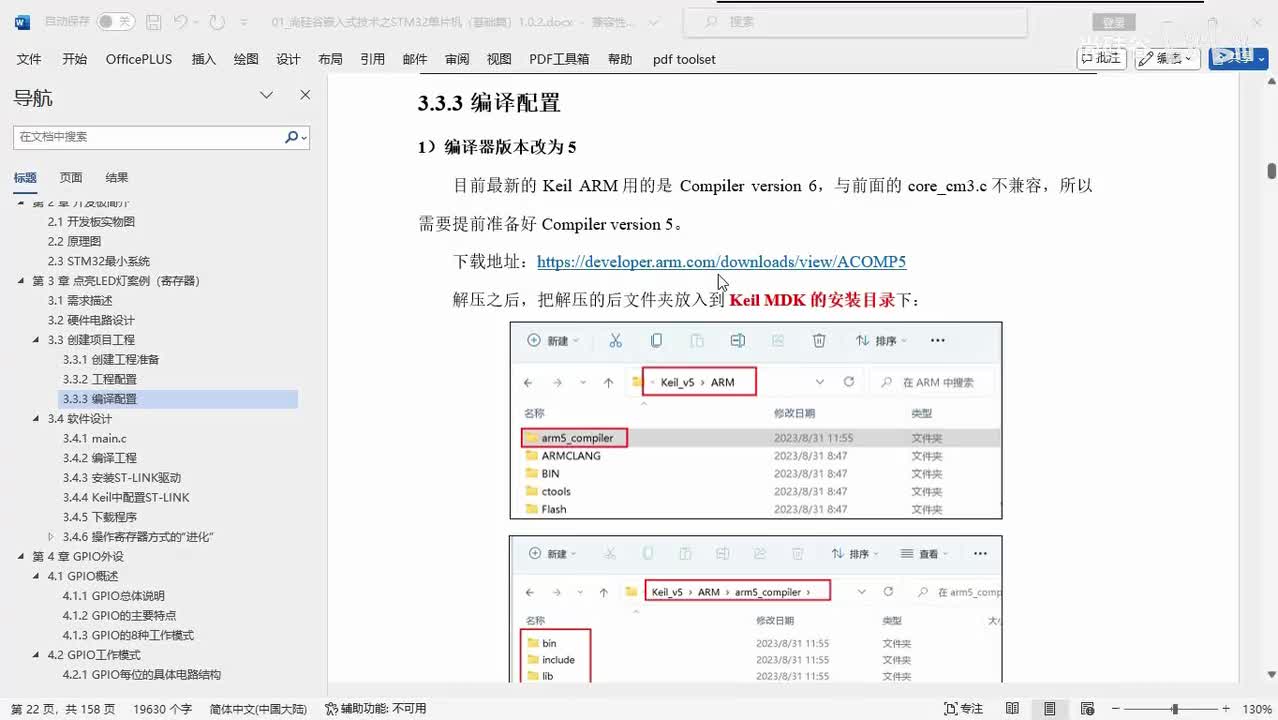Click the 19630 个字 word count
1278x720 pixels.
click(x=162, y=708)
